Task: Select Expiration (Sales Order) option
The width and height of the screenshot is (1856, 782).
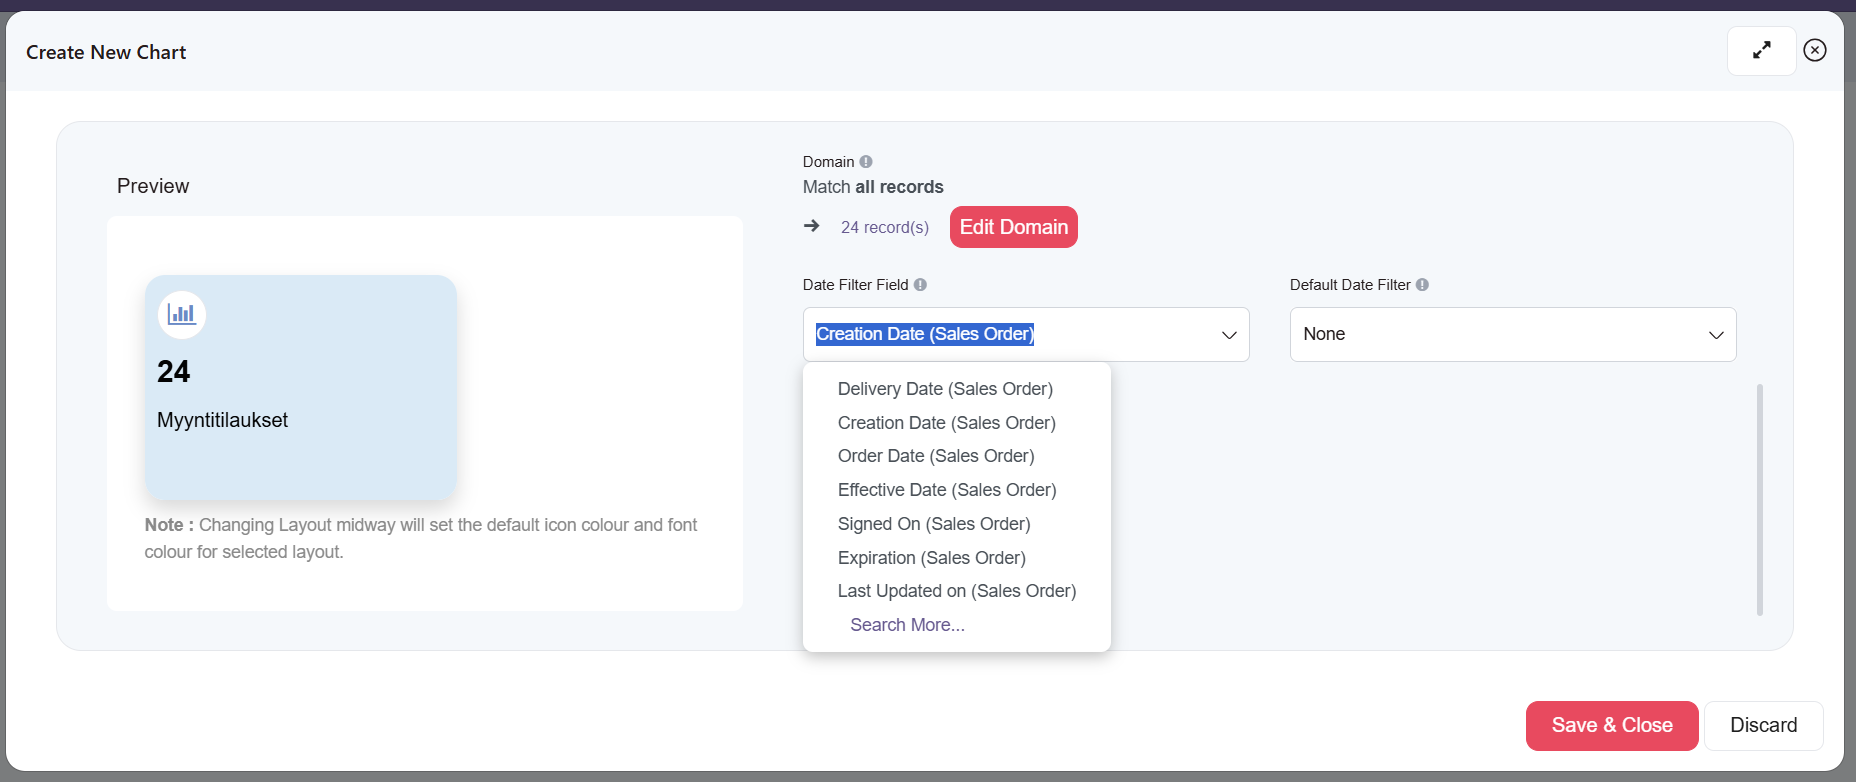Action: [931, 558]
